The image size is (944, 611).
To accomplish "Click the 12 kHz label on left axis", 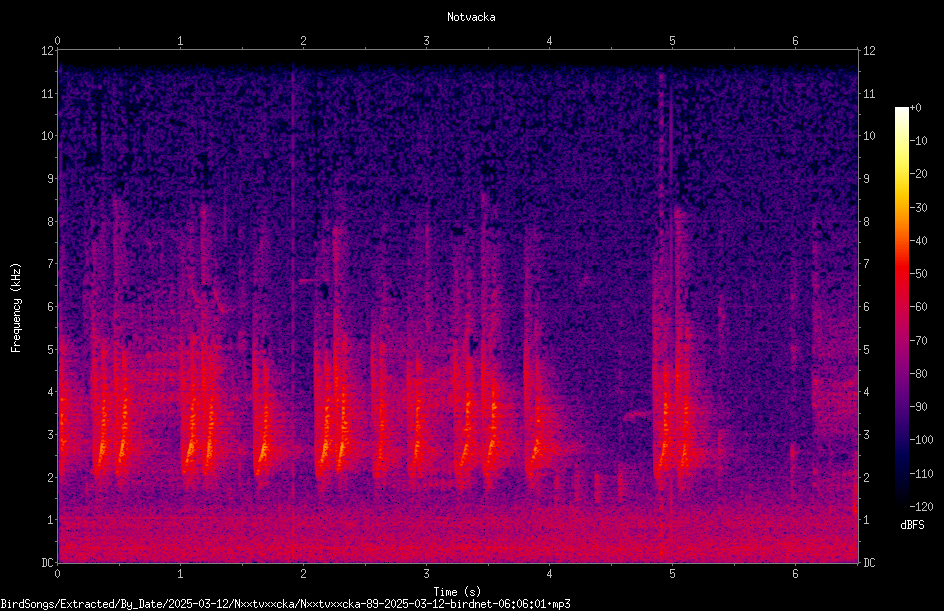I will (48, 51).
